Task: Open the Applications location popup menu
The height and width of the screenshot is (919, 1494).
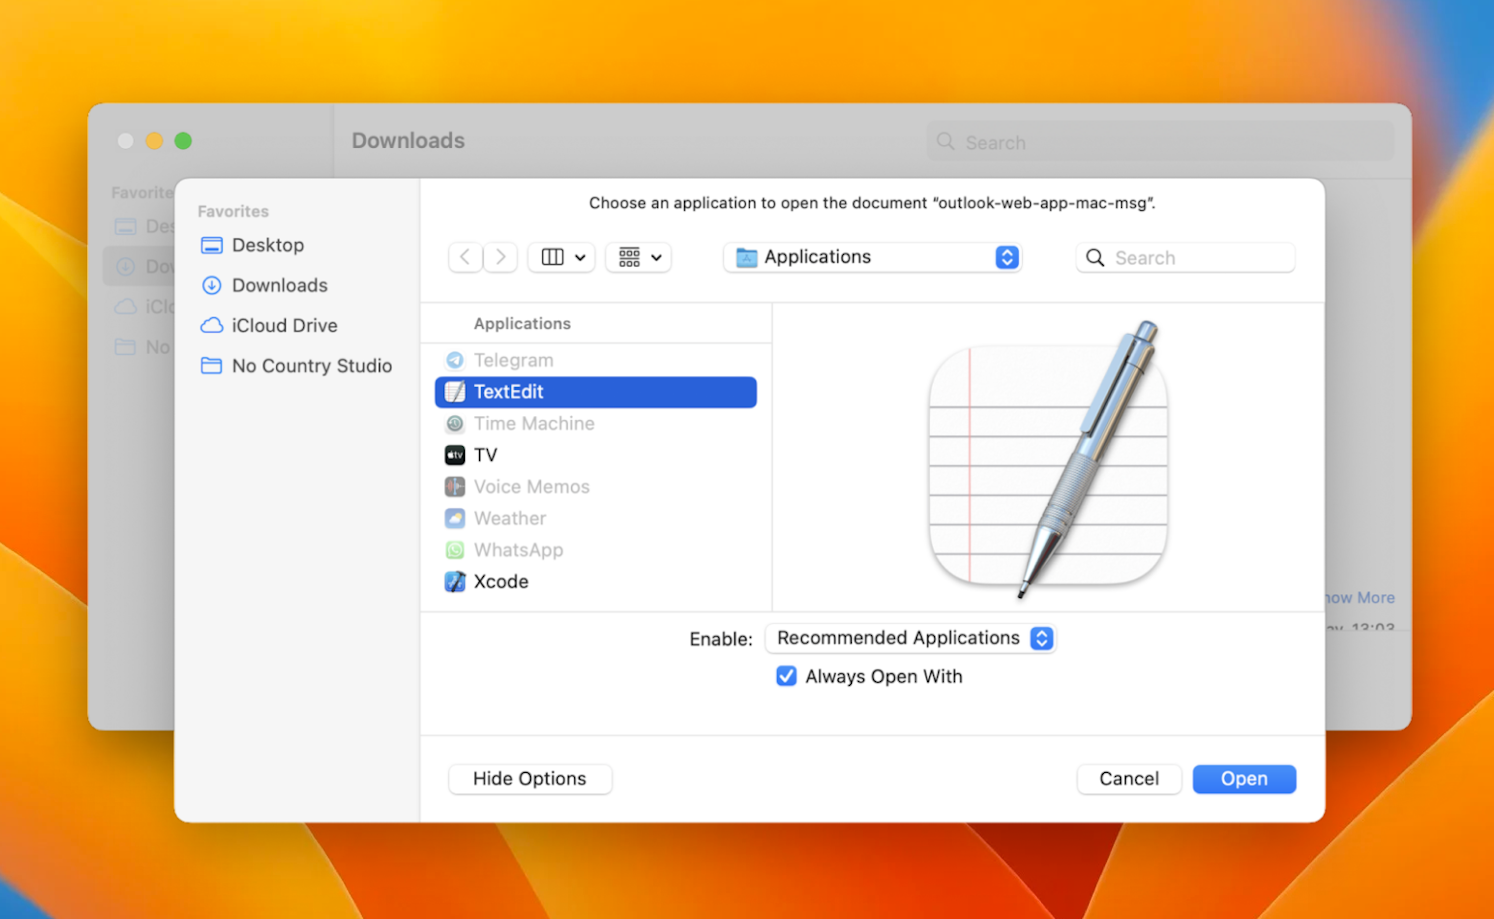Action: [x=872, y=257]
